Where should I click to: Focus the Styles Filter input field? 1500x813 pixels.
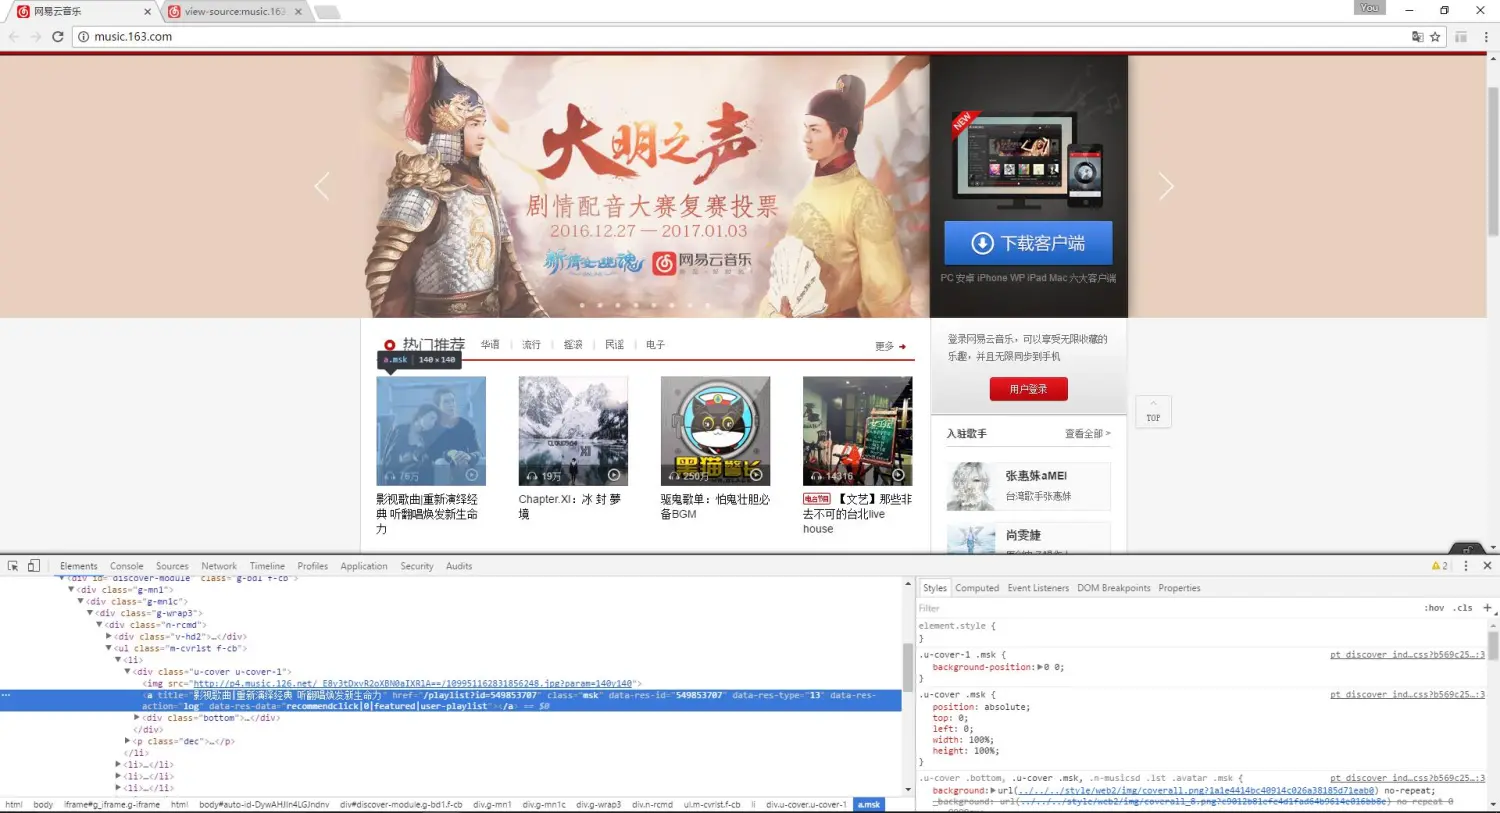pos(1165,608)
